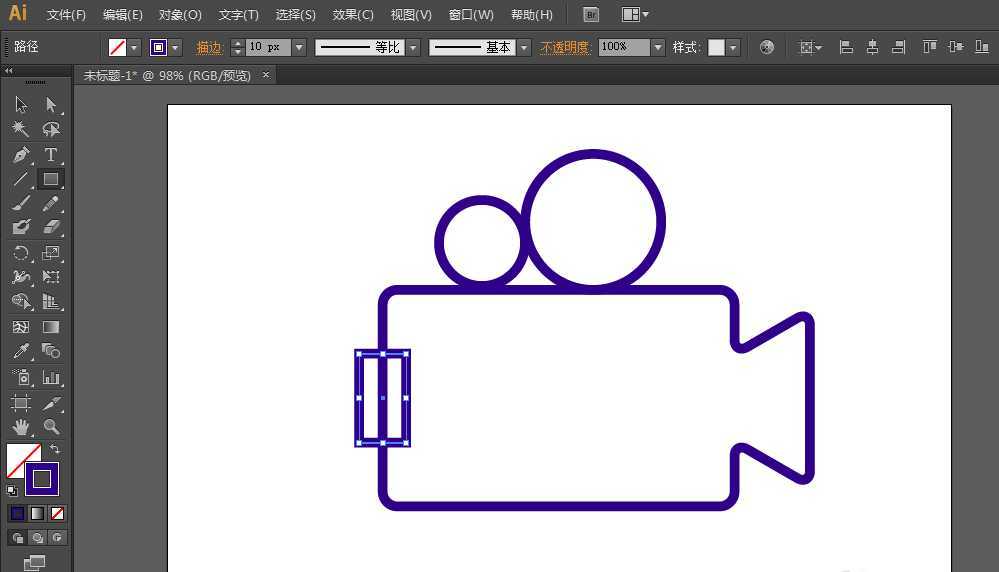Set paint mode to None
This screenshot has width=999, height=572.
(57, 513)
